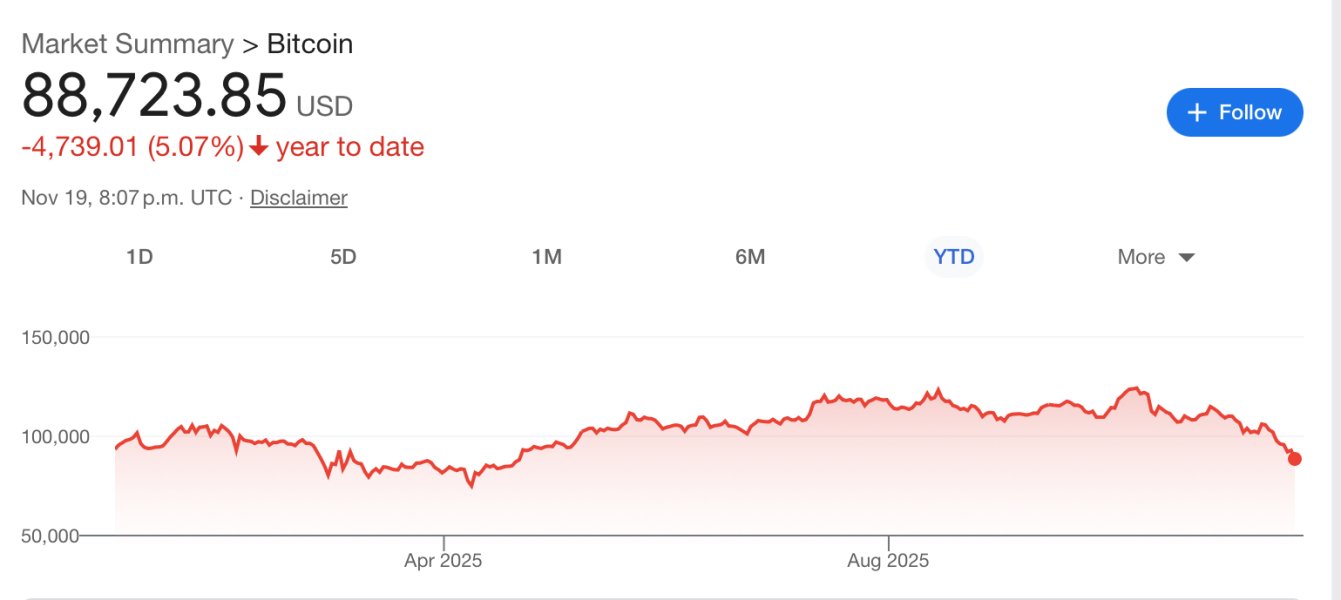Screen dimensions: 1341x600
Task: Click the 88,723.85 price value
Action: point(154,97)
